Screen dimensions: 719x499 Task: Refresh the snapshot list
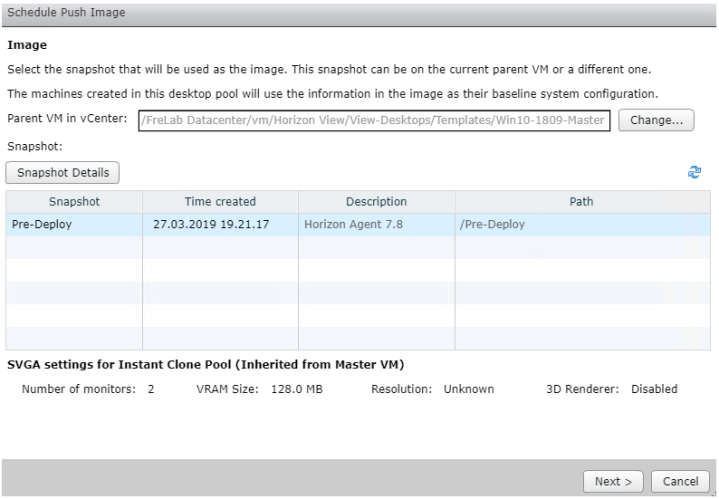pos(696,173)
